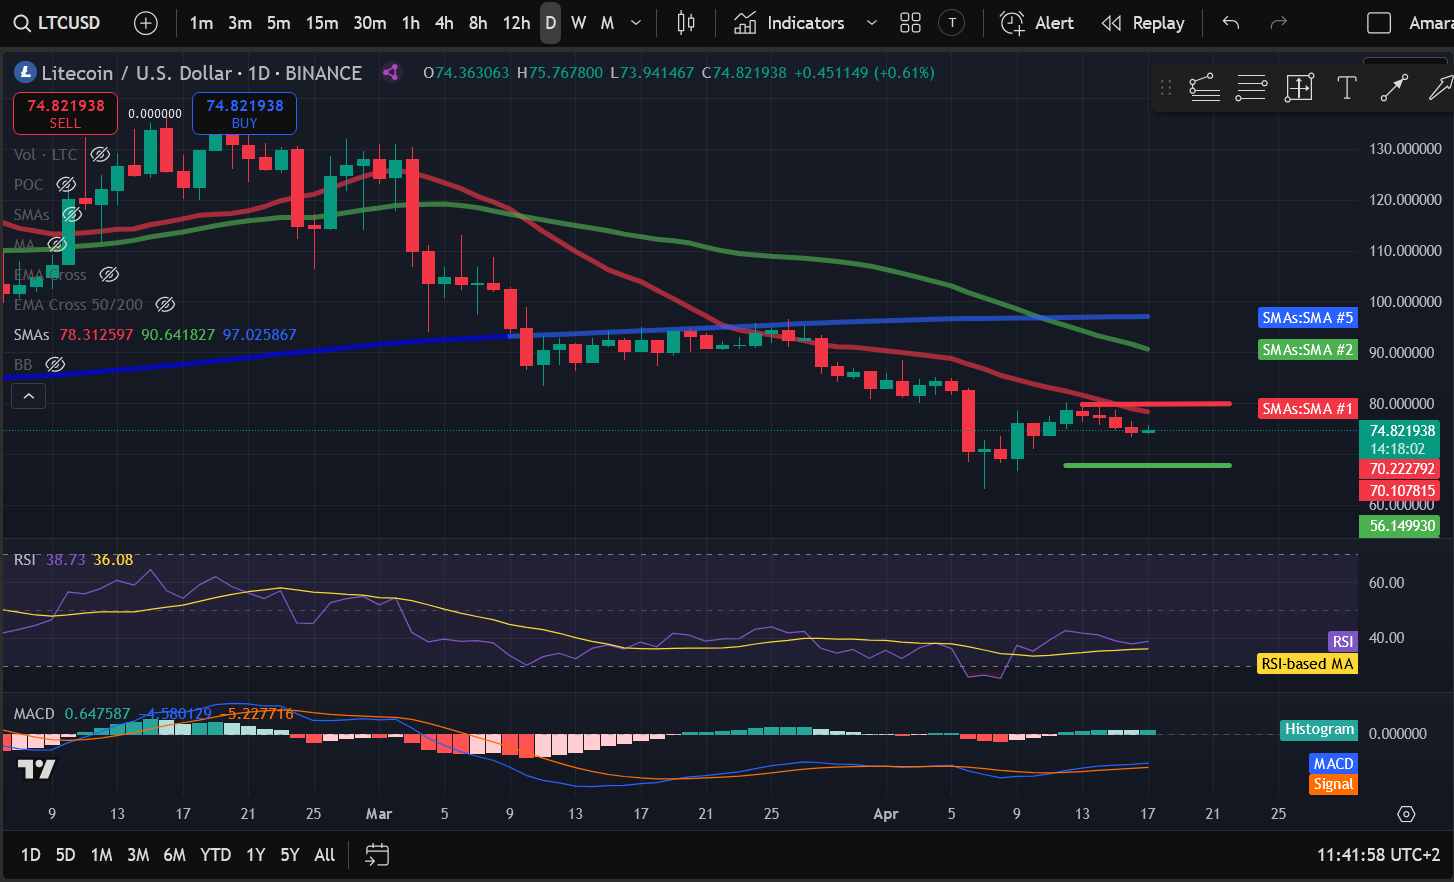Open the dropdown arrow beside Indicators
Image resolution: width=1454 pixels, height=882 pixels.
coord(871,23)
